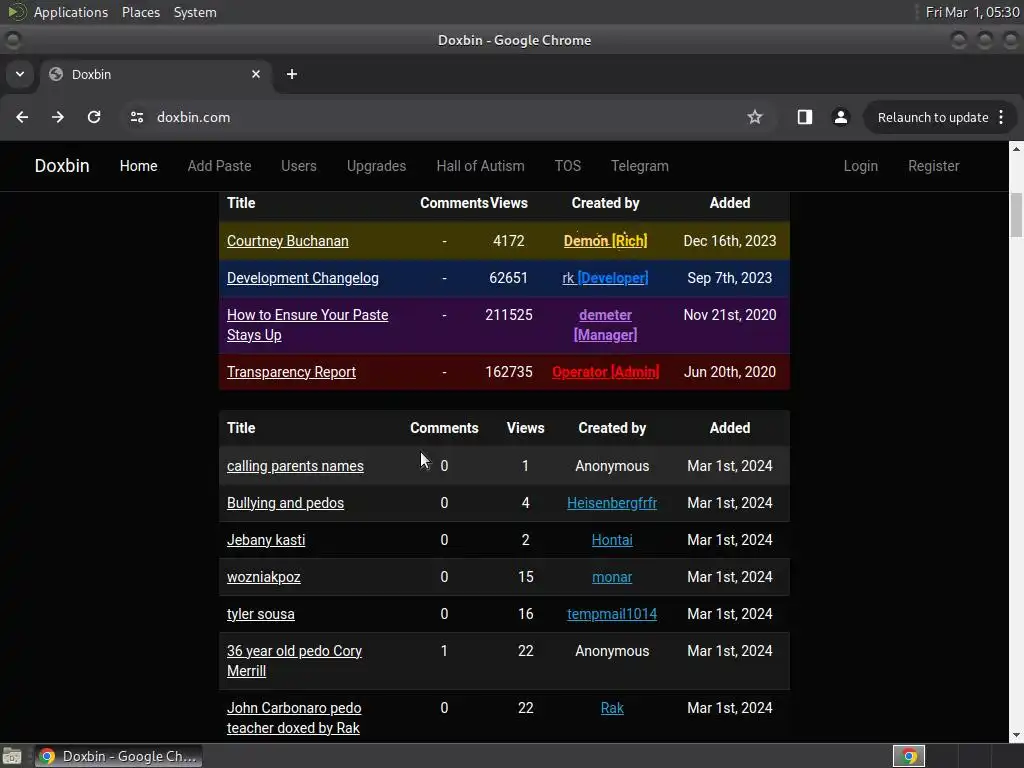Click the Register link
Screen dimensions: 1024x768
coord(934,166)
